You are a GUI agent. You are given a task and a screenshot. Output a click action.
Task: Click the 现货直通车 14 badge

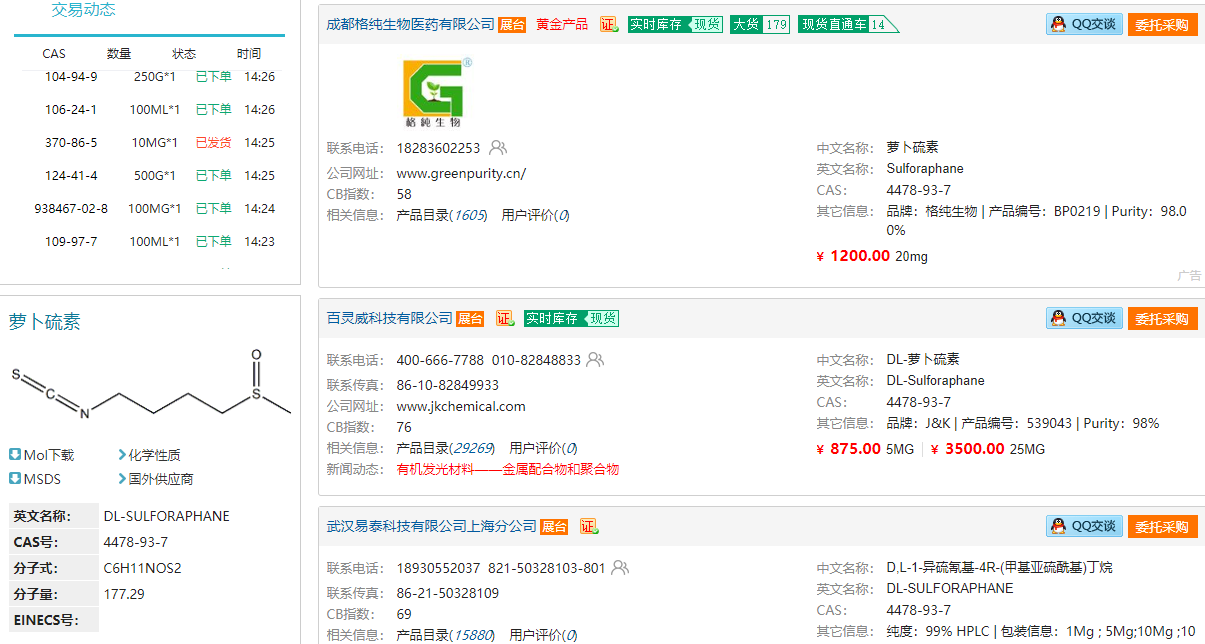tap(846, 24)
